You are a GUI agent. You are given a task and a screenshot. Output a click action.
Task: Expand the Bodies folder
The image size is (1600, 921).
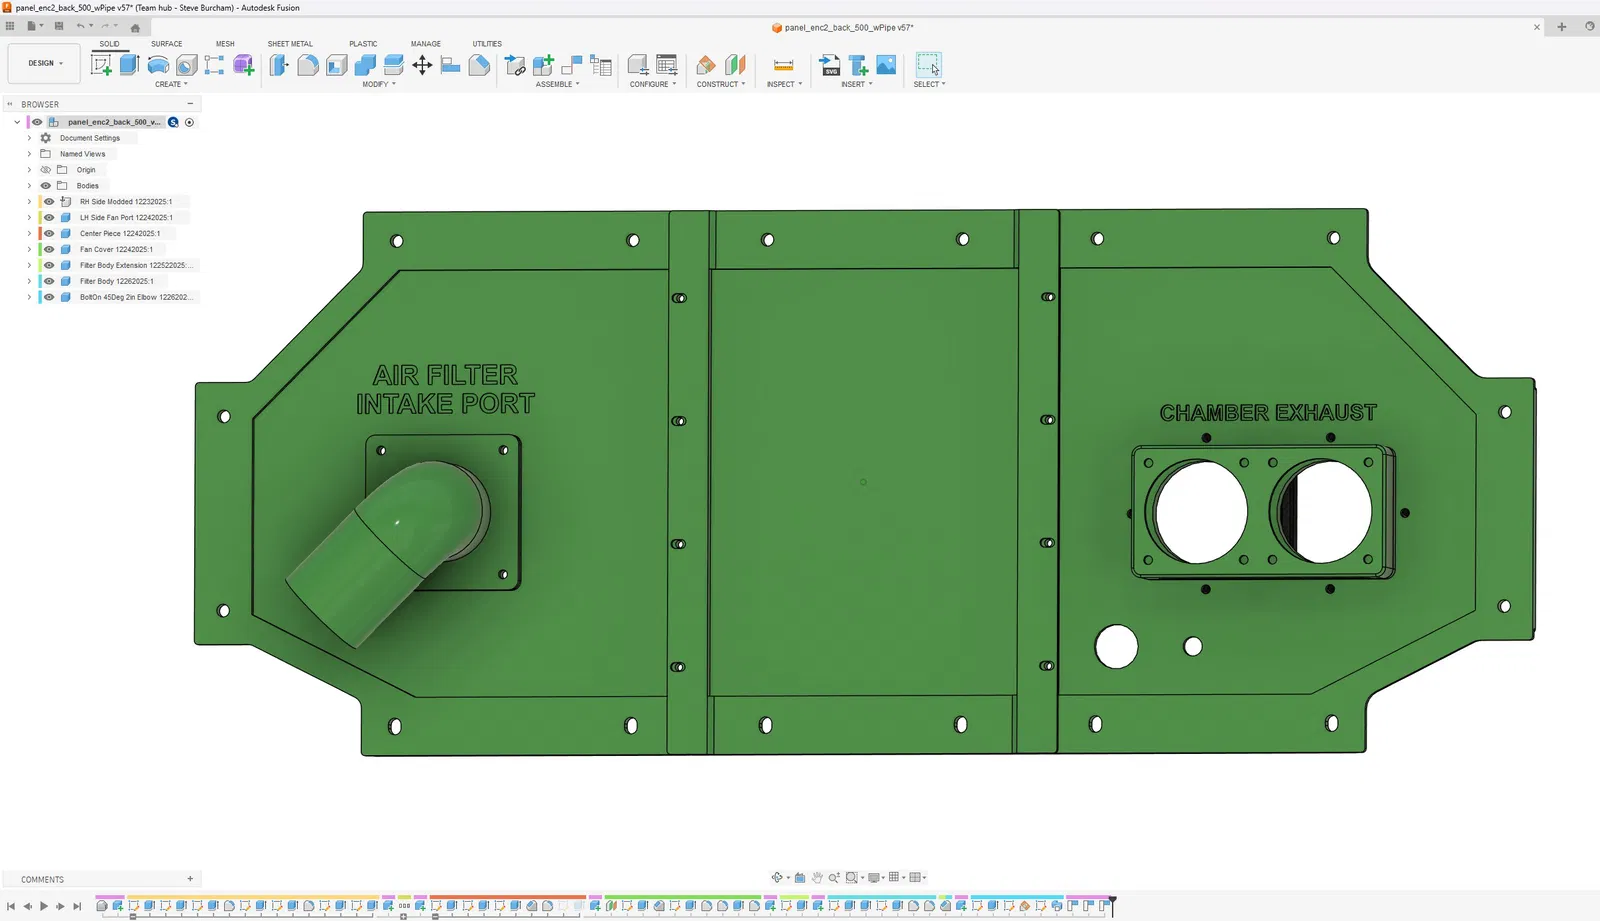point(29,186)
